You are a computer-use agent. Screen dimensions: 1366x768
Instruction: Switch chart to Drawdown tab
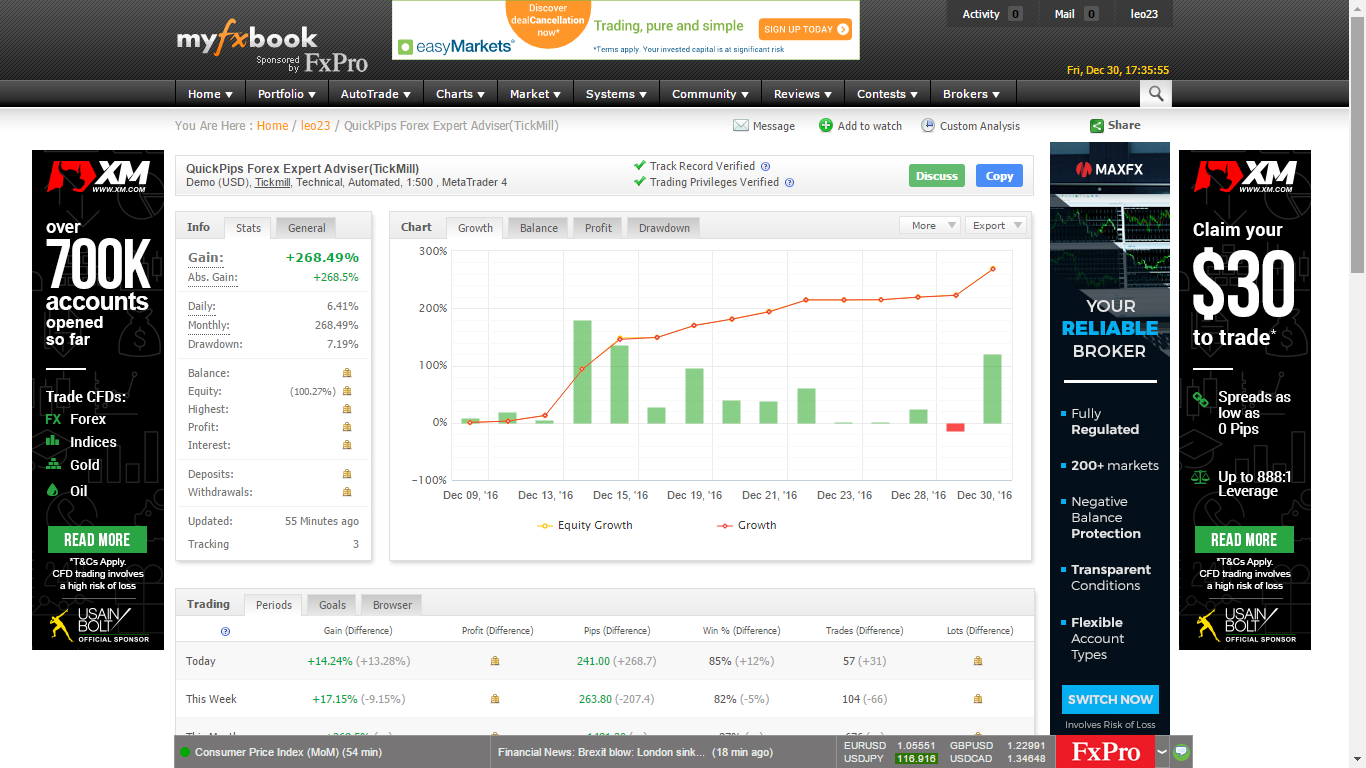click(664, 228)
